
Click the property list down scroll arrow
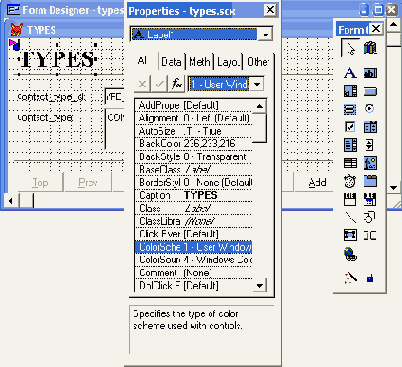pyautogui.click(x=259, y=285)
